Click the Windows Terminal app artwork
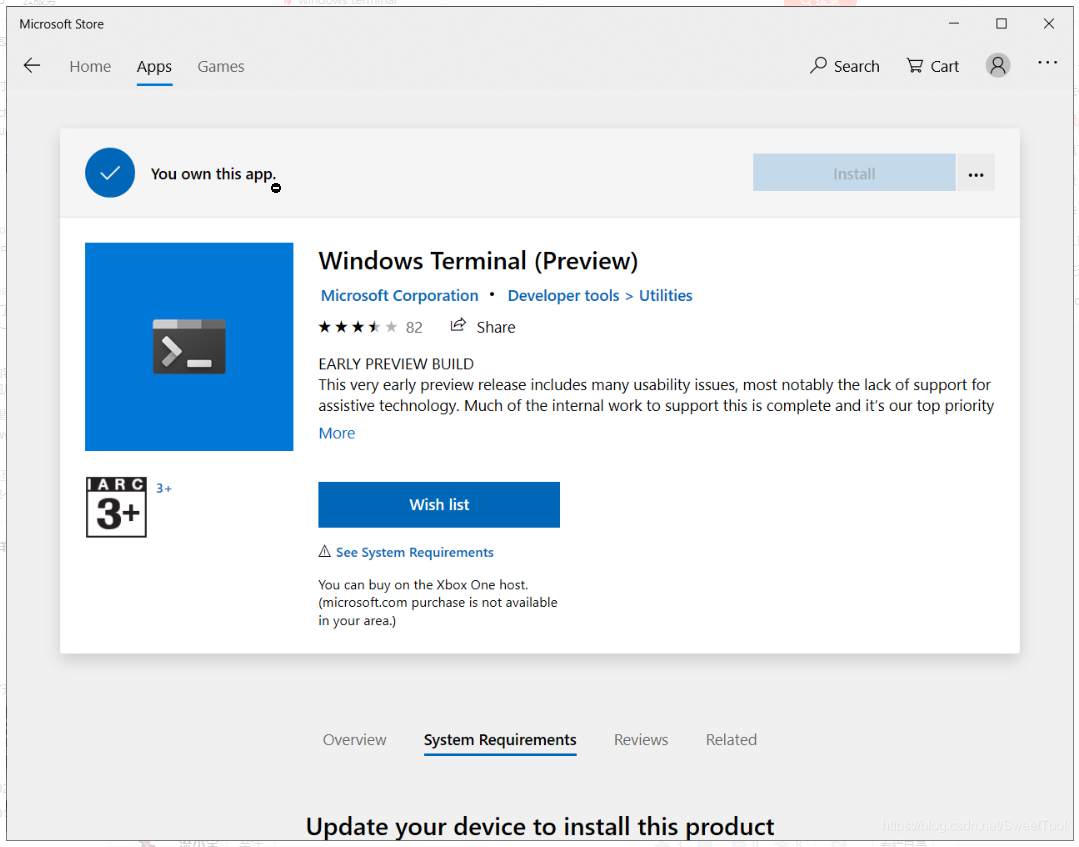 click(189, 347)
